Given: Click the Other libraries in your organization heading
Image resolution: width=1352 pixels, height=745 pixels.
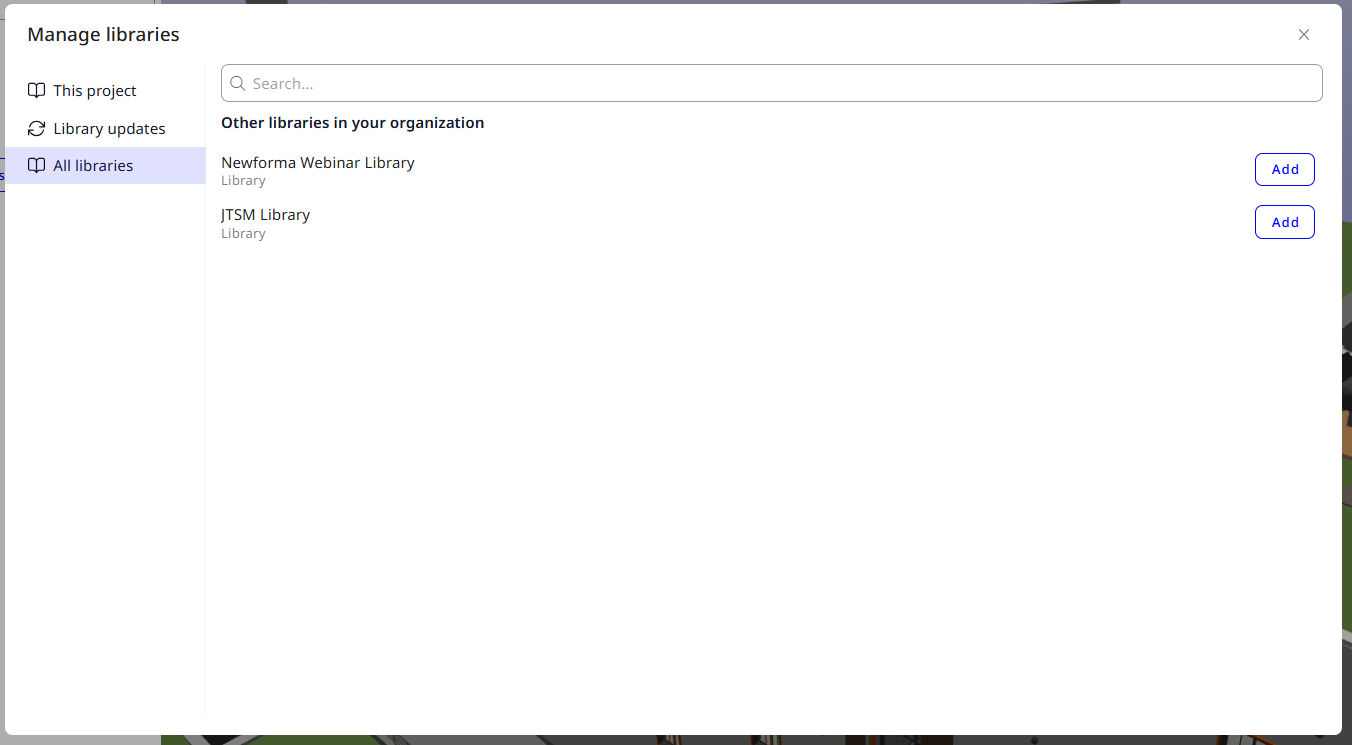Looking at the screenshot, I should (x=352, y=123).
